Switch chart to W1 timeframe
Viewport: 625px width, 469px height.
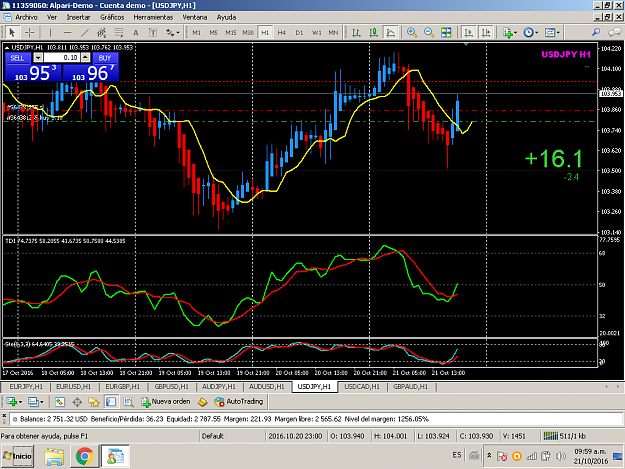tap(316, 33)
